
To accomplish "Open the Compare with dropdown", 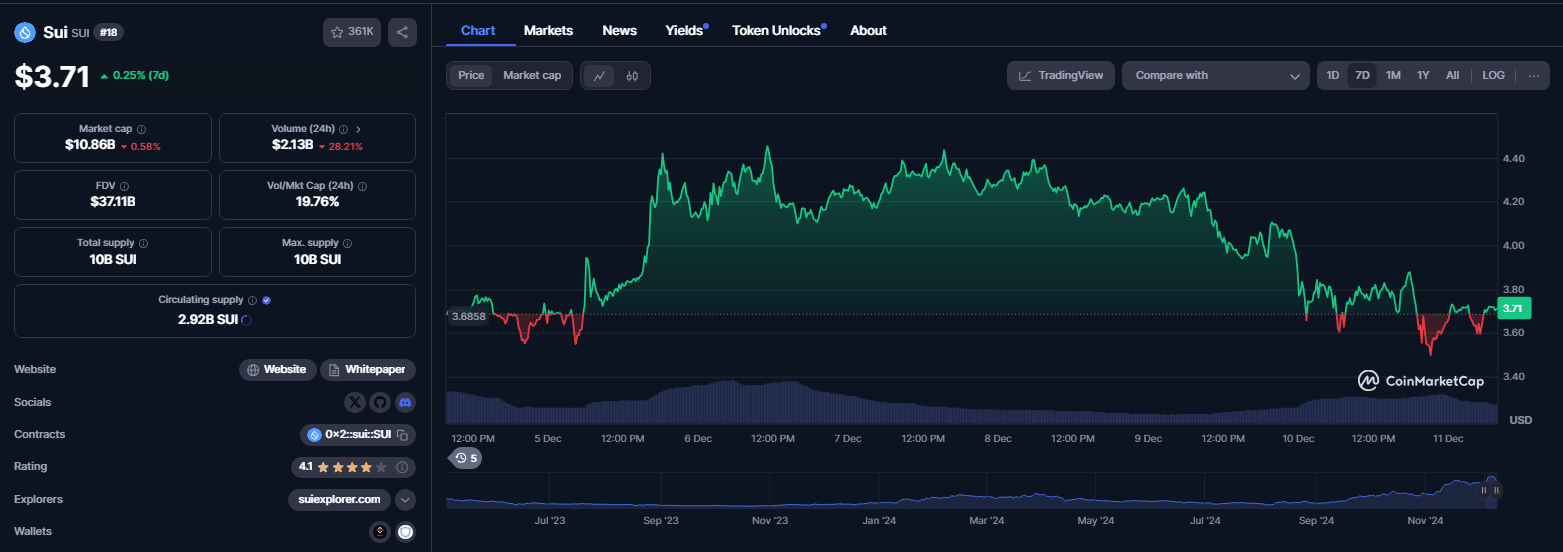I will (x=1216, y=76).
